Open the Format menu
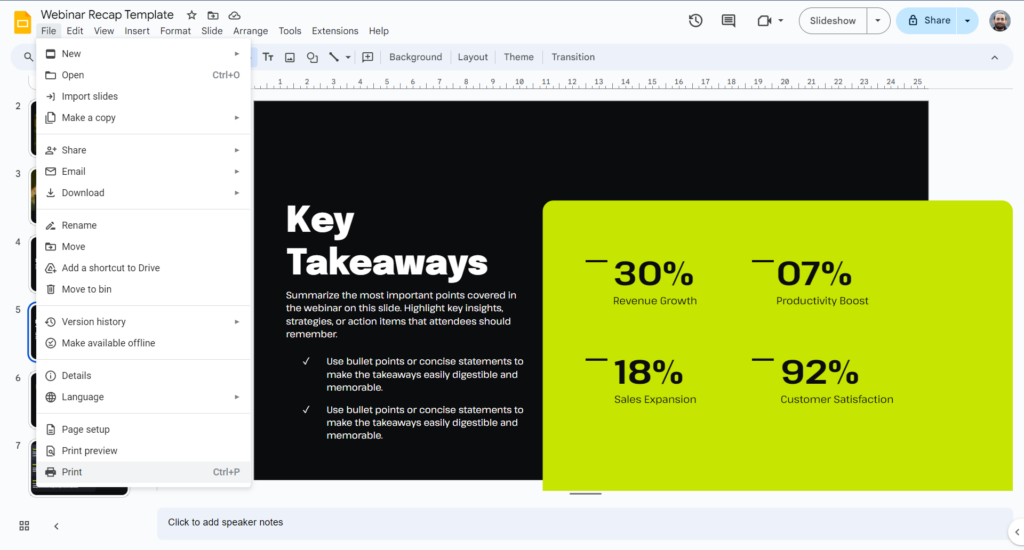The height and width of the screenshot is (550, 1024). click(x=175, y=31)
